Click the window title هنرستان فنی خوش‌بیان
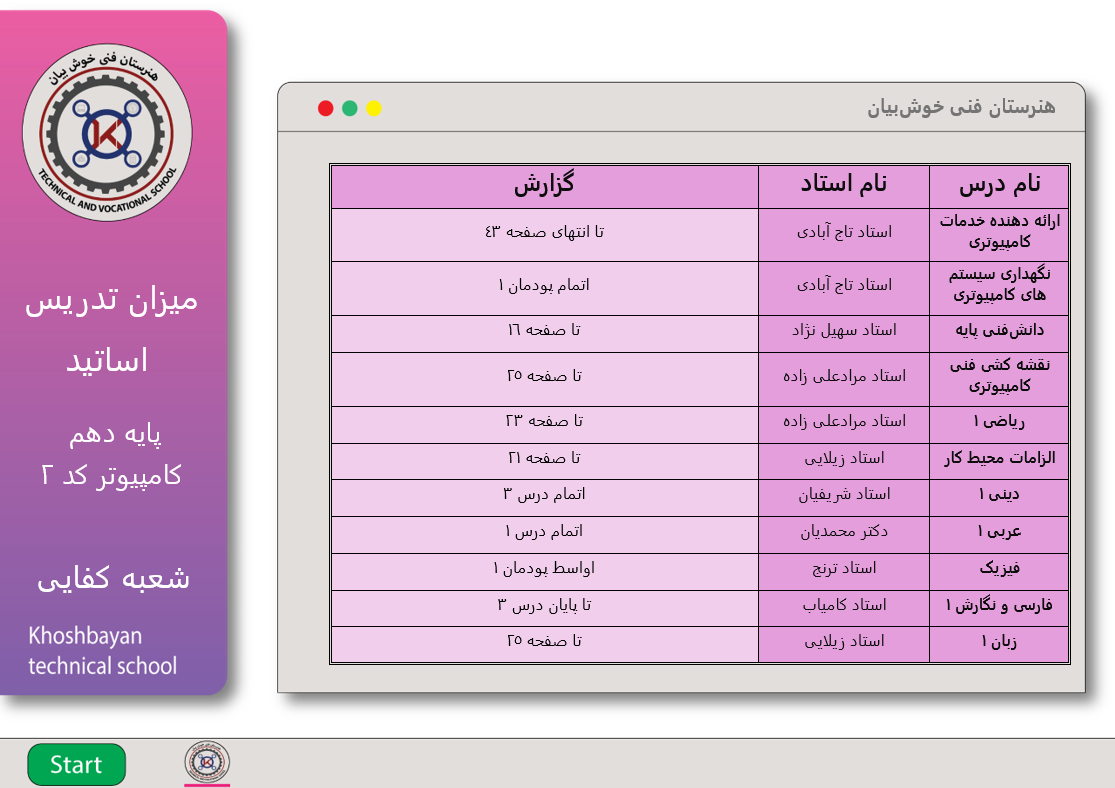1115x788 pixels. [x=960, y=107]
